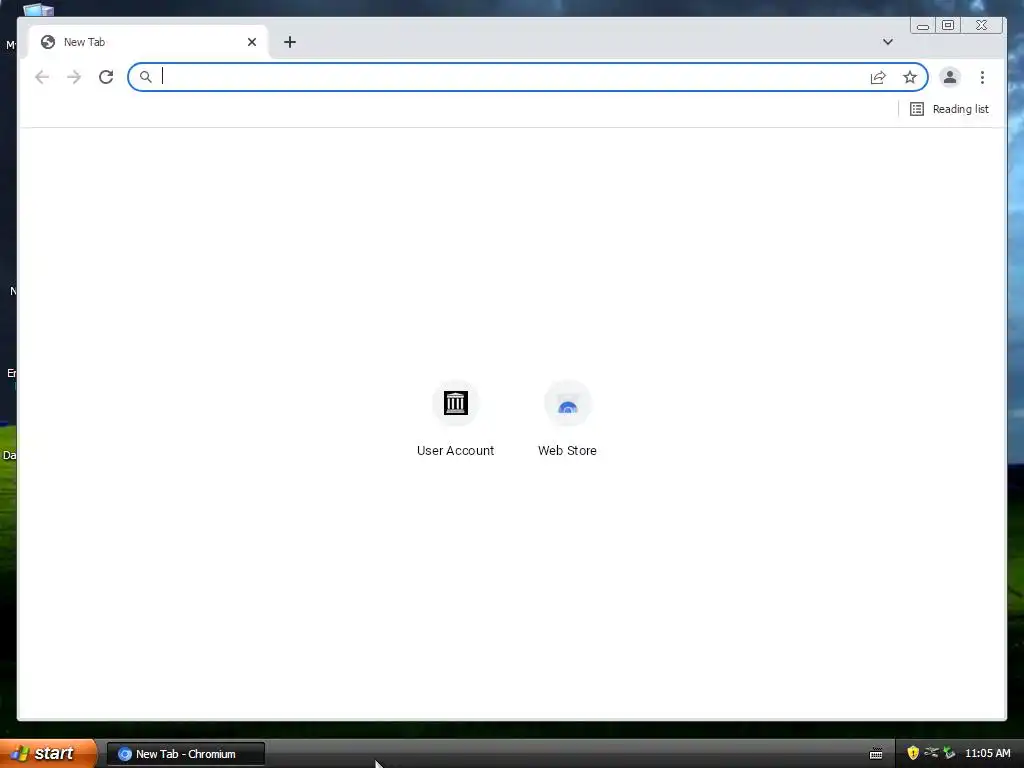Screen dimensions: 1024x768
Task: Click the forward navigation arrow
Action: 74,77
